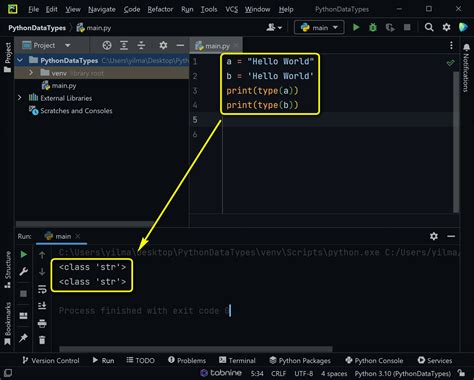This screenshot has height=380, width=474.
Task: Open Search Everywhere magnifier icon
Action: pos(429,27)
